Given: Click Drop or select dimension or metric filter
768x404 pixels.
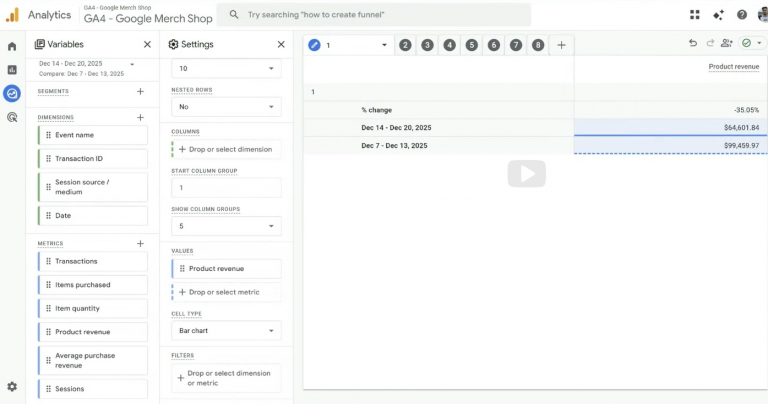Looking at the screenshot, I should click(x=226, y=378).
